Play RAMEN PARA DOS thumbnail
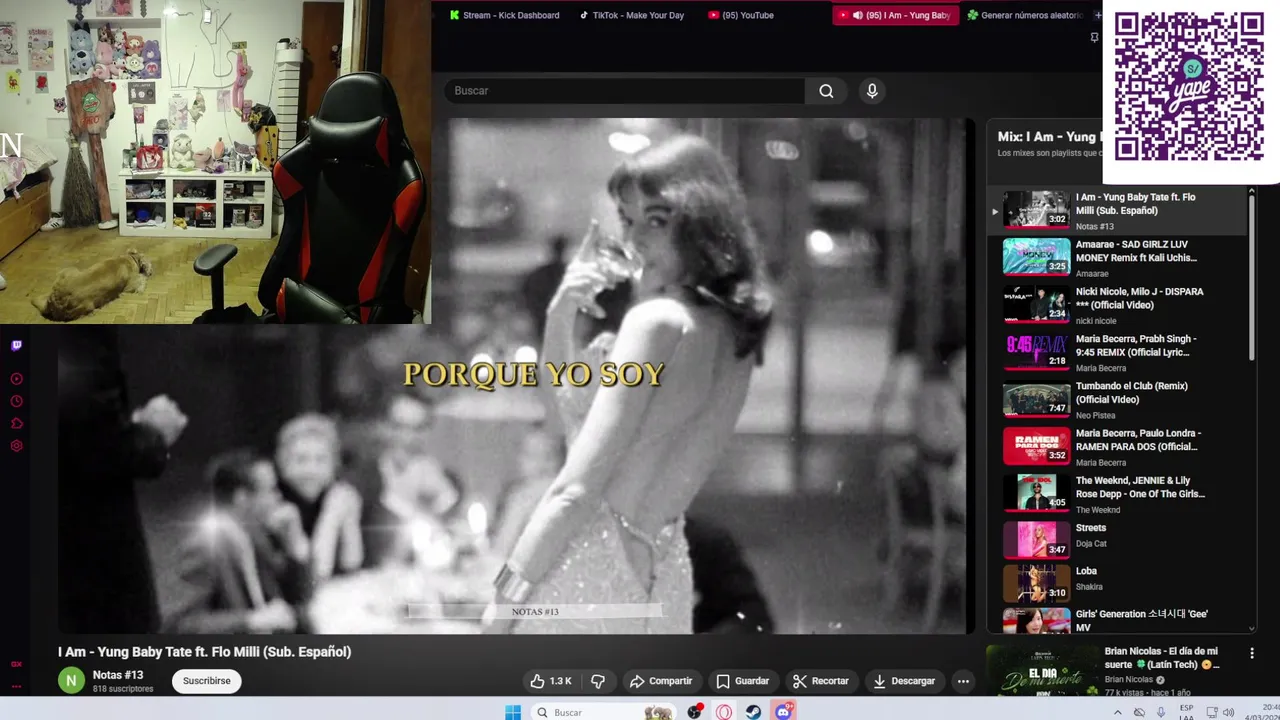Viewport: 1280px width, 720px height. (x=1036, y=445)
